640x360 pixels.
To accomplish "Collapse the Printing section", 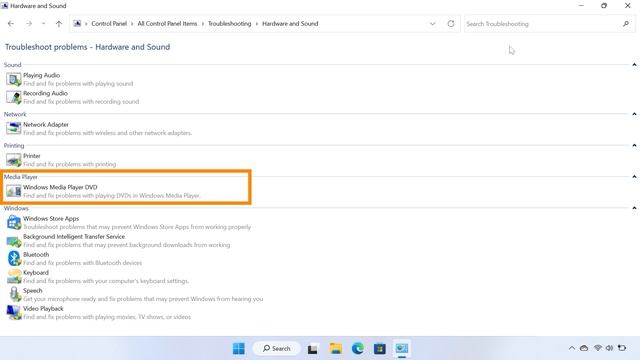I will [634, 145].
